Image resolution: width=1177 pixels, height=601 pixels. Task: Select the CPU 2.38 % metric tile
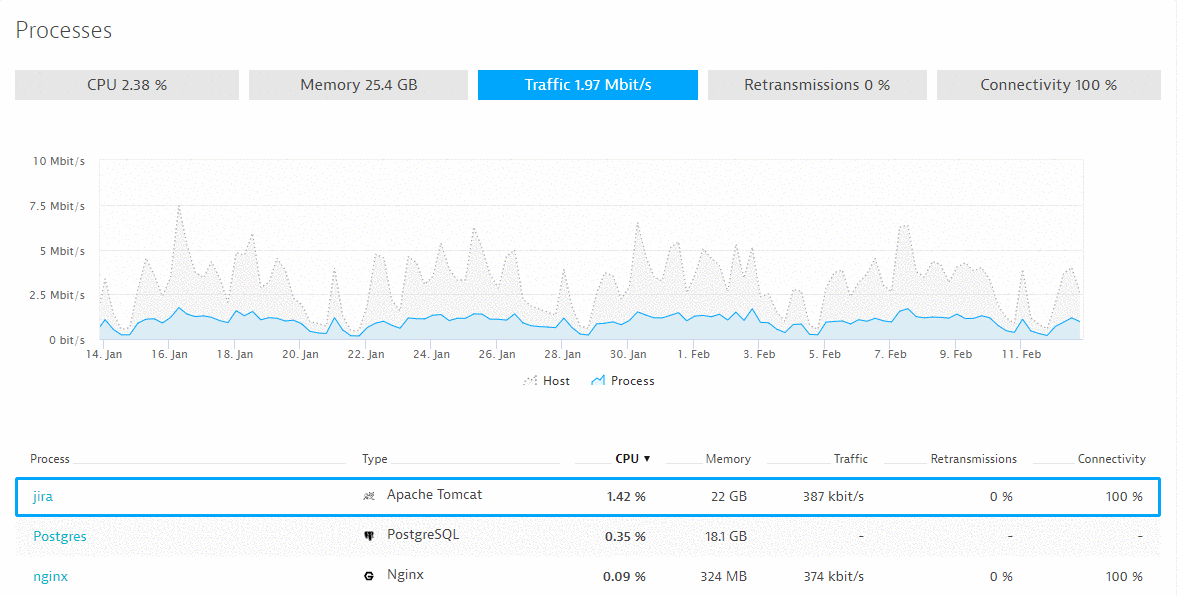[x=126, y=85]
